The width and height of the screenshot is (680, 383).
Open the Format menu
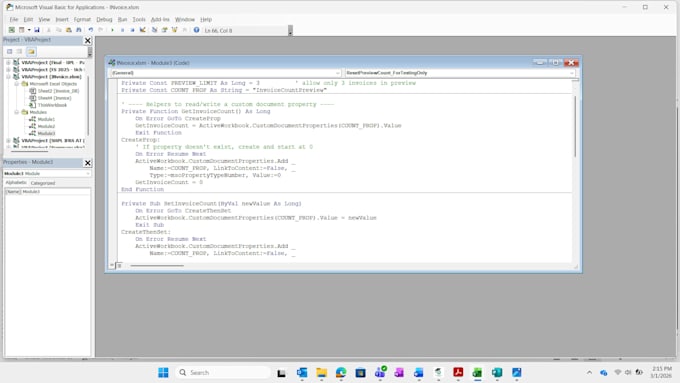(82, 20)
